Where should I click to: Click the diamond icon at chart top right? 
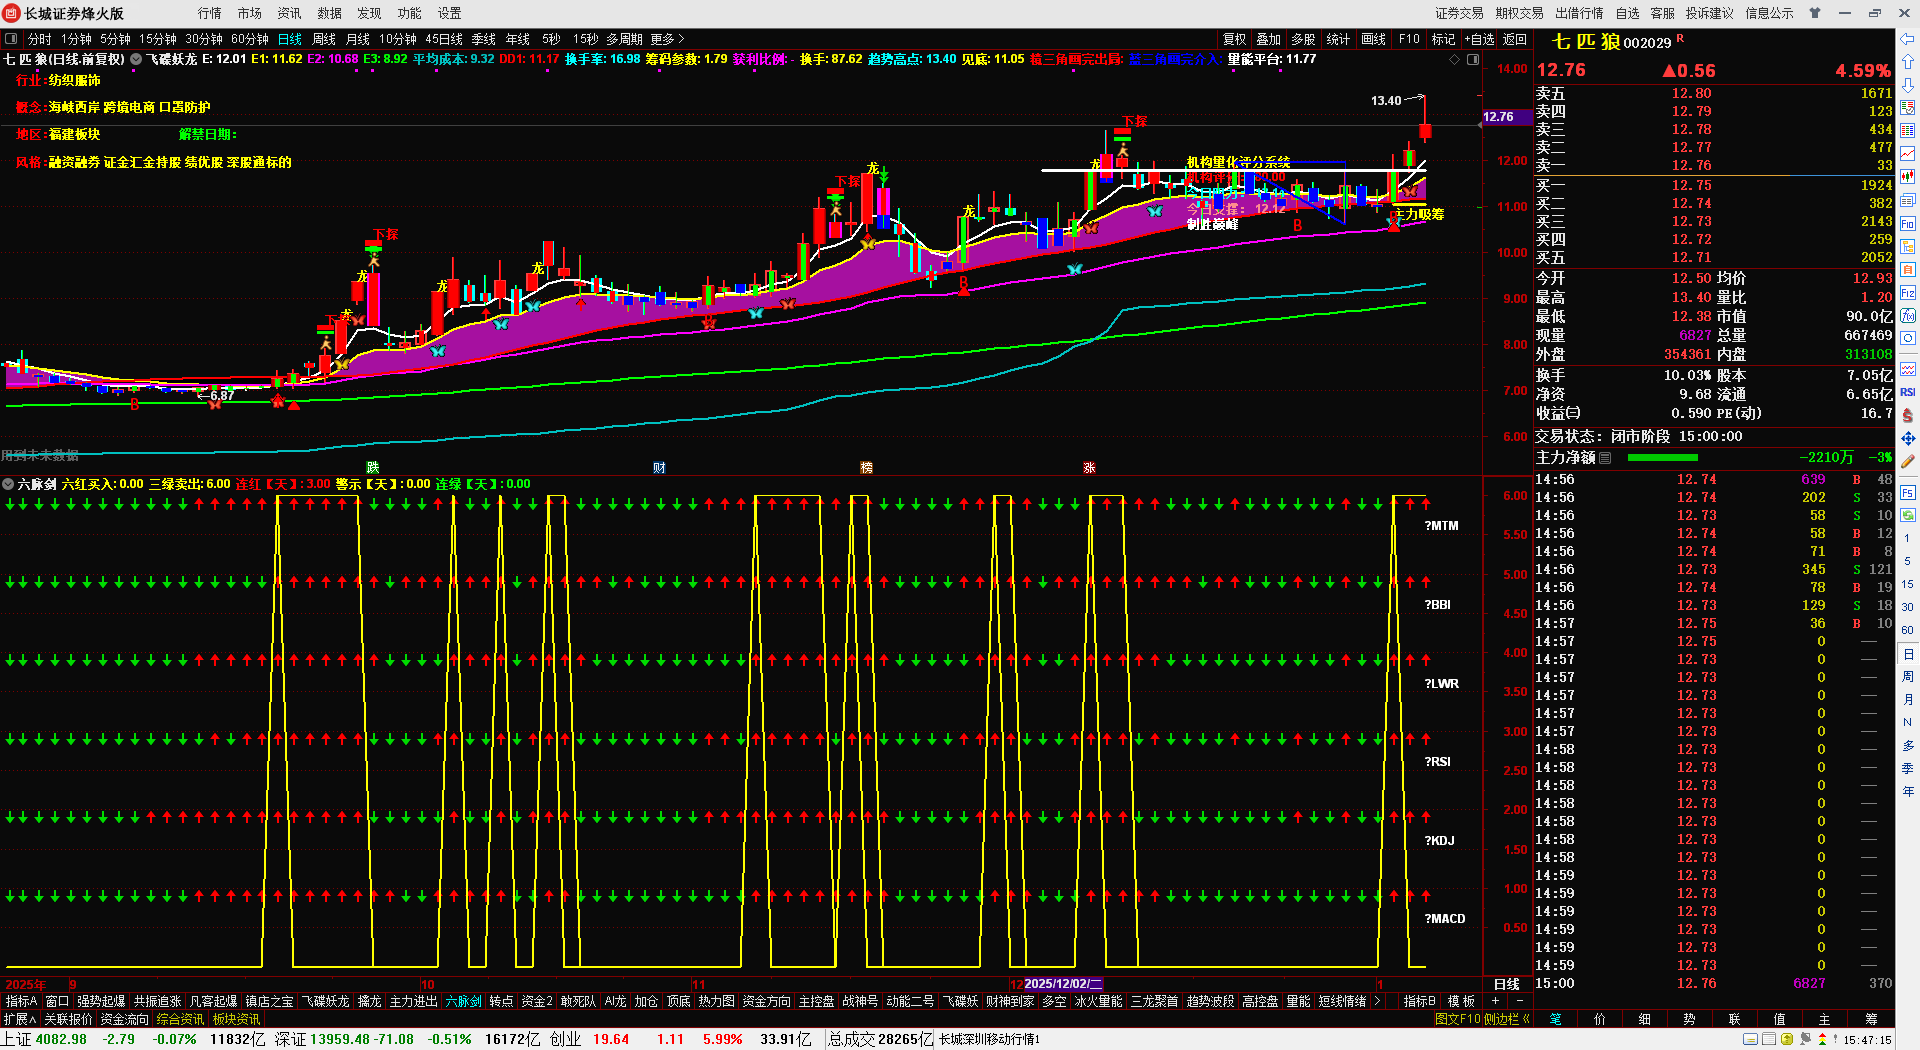1454,59
